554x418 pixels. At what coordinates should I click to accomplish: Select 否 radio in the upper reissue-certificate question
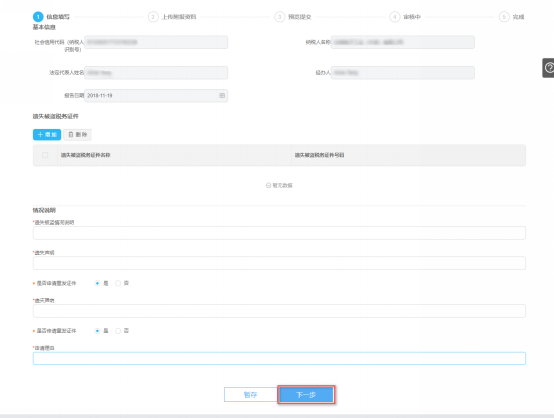(x=118, y=283)
